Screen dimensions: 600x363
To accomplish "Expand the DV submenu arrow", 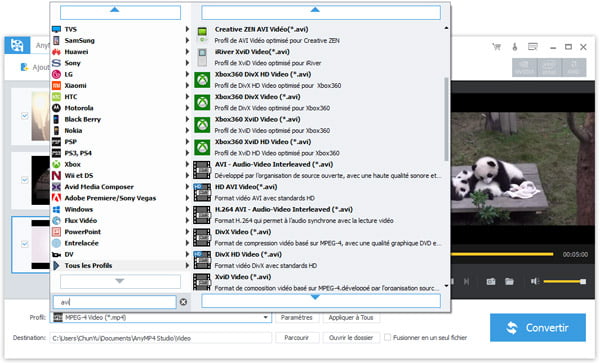I will click(187, 254).
